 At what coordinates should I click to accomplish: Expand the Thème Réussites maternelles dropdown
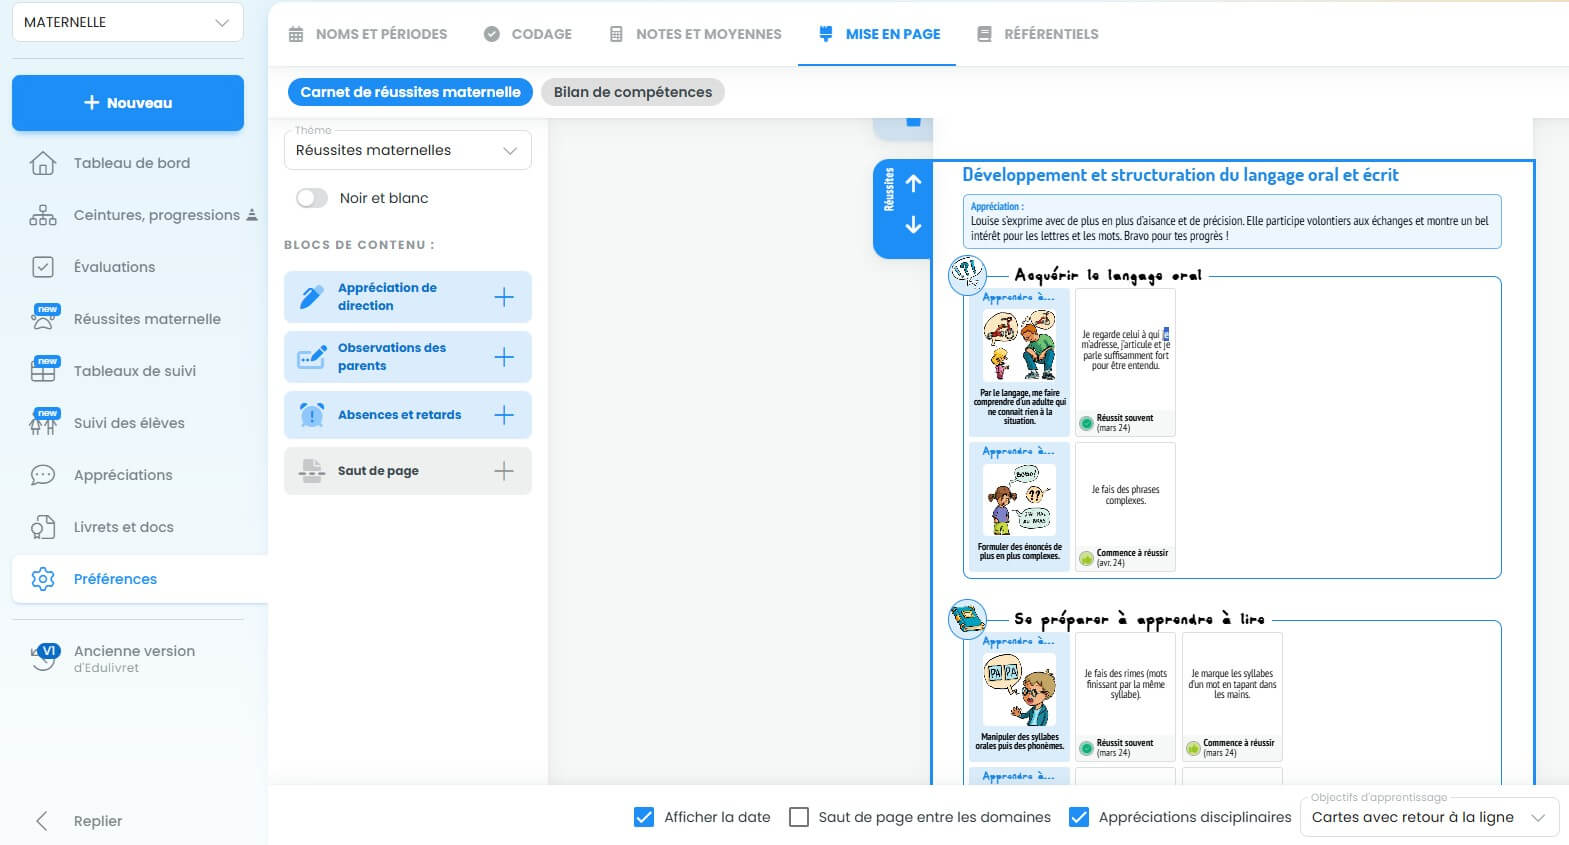pyautogui.click(x=407, y=150)
